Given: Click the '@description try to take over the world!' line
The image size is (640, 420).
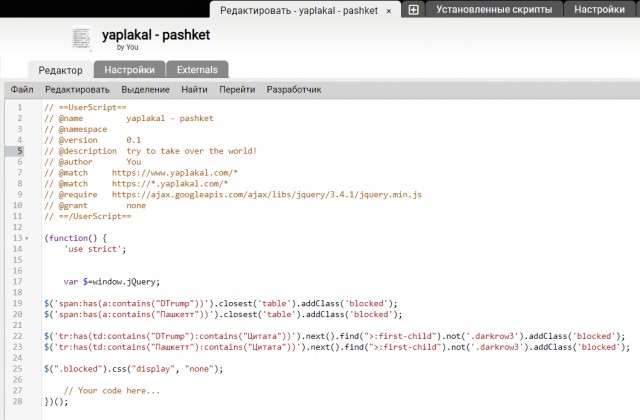Looking at the screenshot, I should 151,151.
